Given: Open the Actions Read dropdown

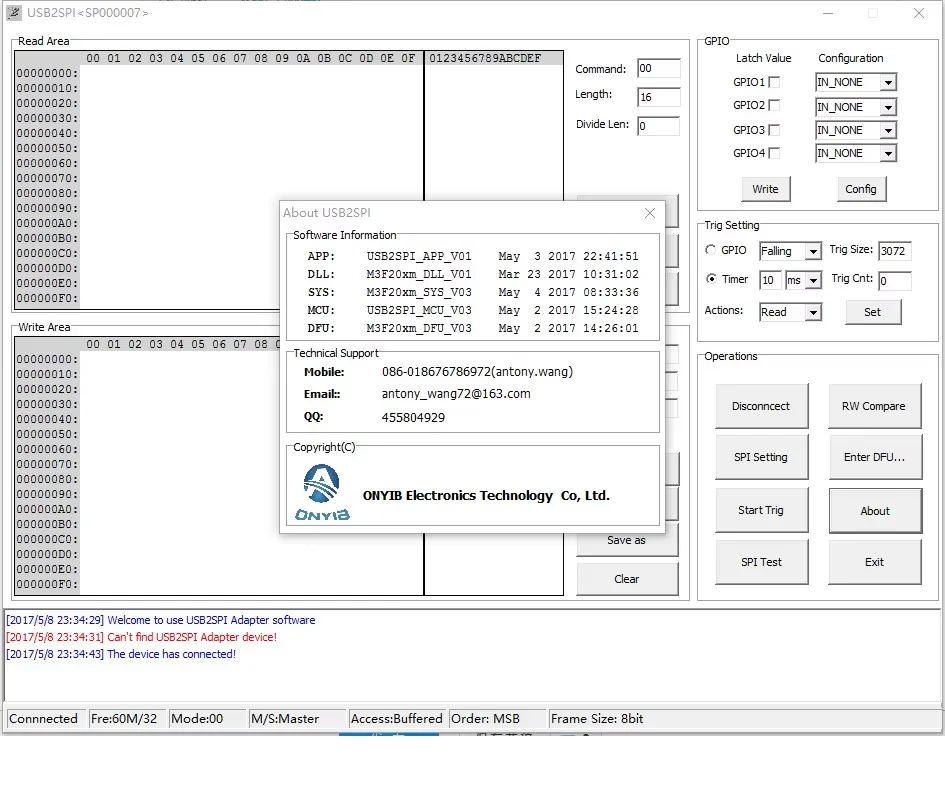Looking at the screenshot, I should [813, 312].
